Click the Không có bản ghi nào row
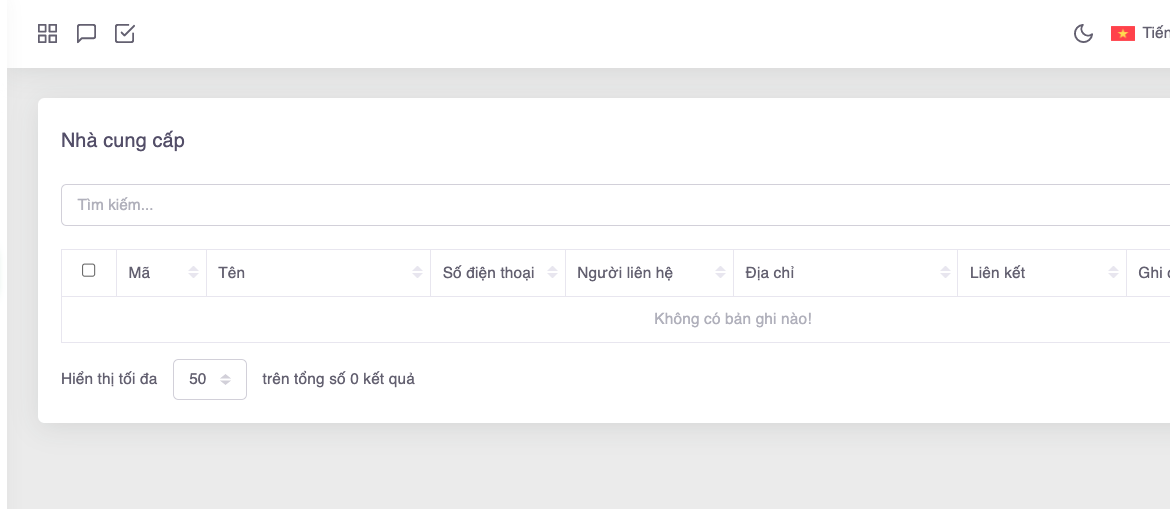Viewport: 1170px width, 509px height. (732, 320)
